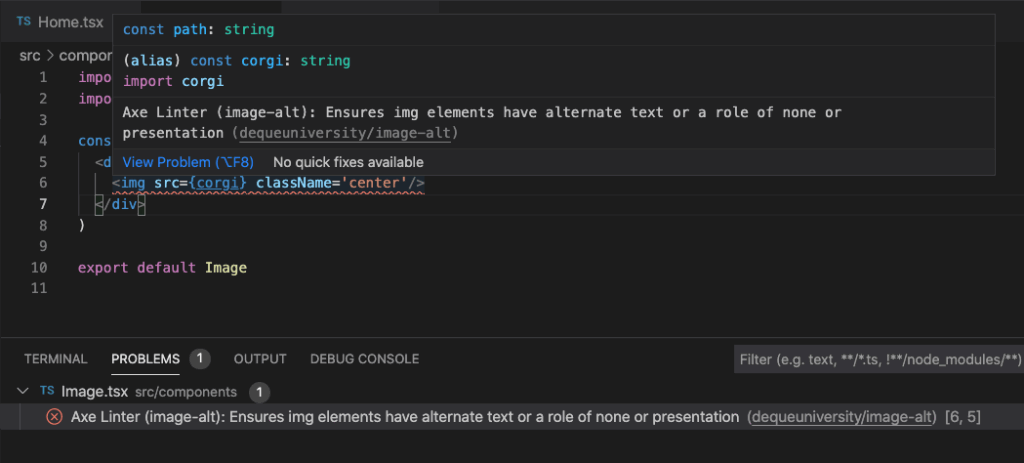Switch to the OUTPUT panel tab
The image size is (1024, 463).
(260, 358)
